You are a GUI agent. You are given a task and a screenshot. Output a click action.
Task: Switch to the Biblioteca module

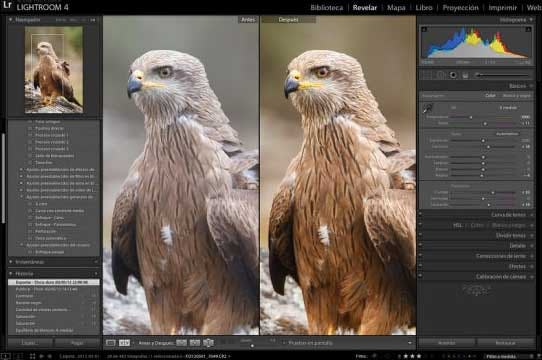pyautogui.click(x=326, y=7)
